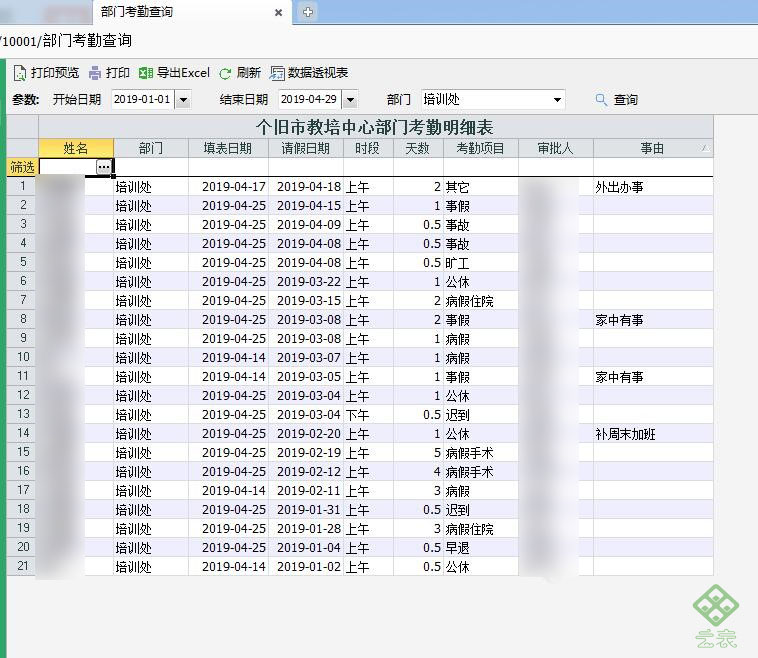Click the 刷新 label
This screenshot has height=658, width=758.
tap(248, 73)
